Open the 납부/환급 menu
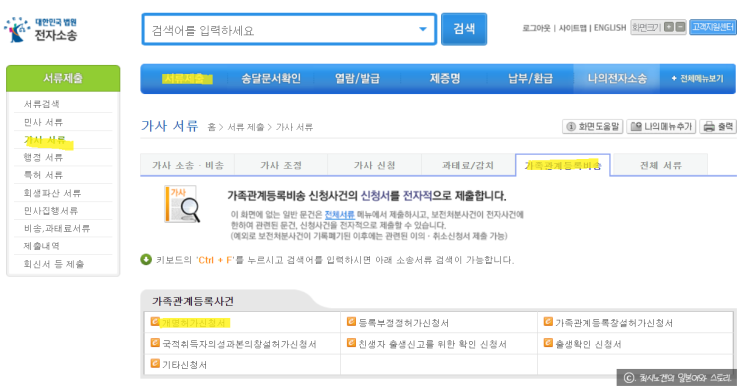 click(x=530, y=78)
